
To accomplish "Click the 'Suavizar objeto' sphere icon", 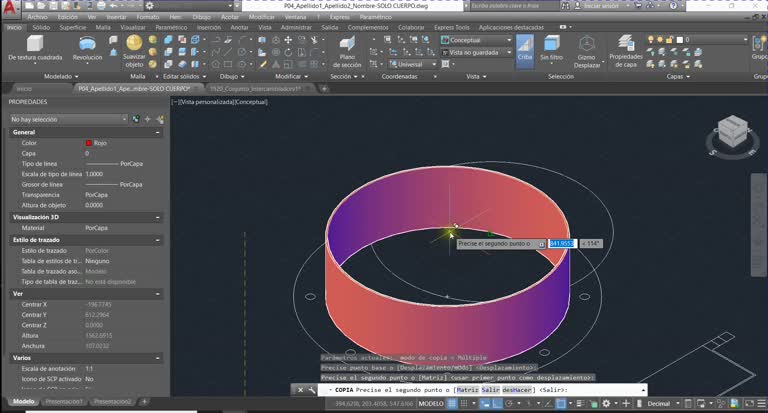I will point(134,43).
